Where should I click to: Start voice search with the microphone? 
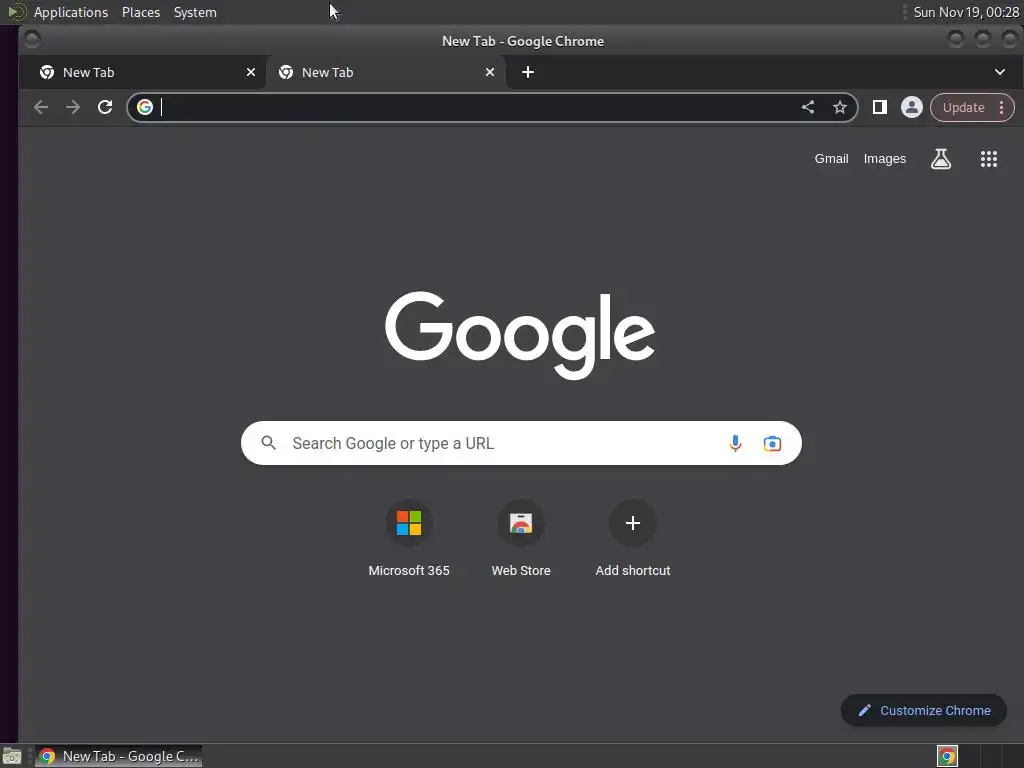click(x=735, y=443)
